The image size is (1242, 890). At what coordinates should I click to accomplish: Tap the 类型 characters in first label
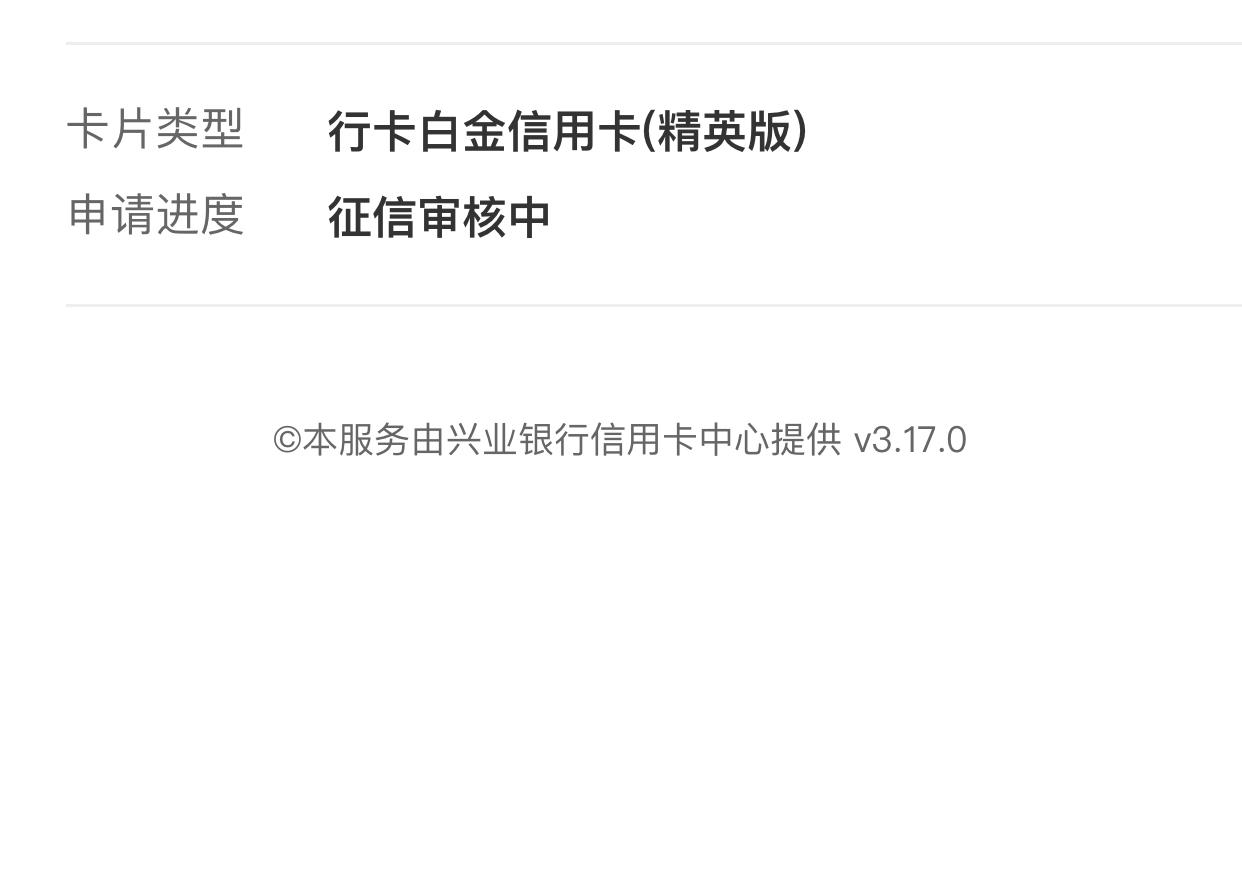(200, 130)
